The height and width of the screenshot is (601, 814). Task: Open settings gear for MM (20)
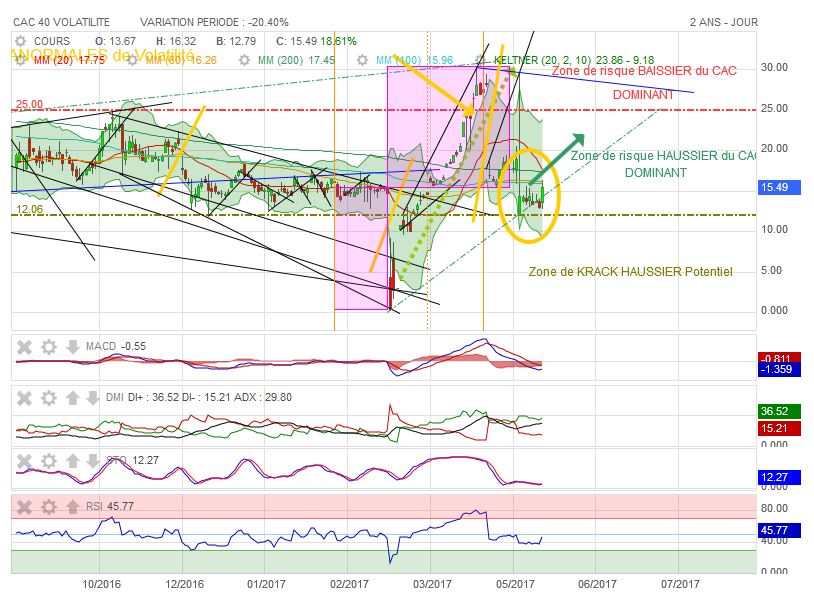(20, 60)
